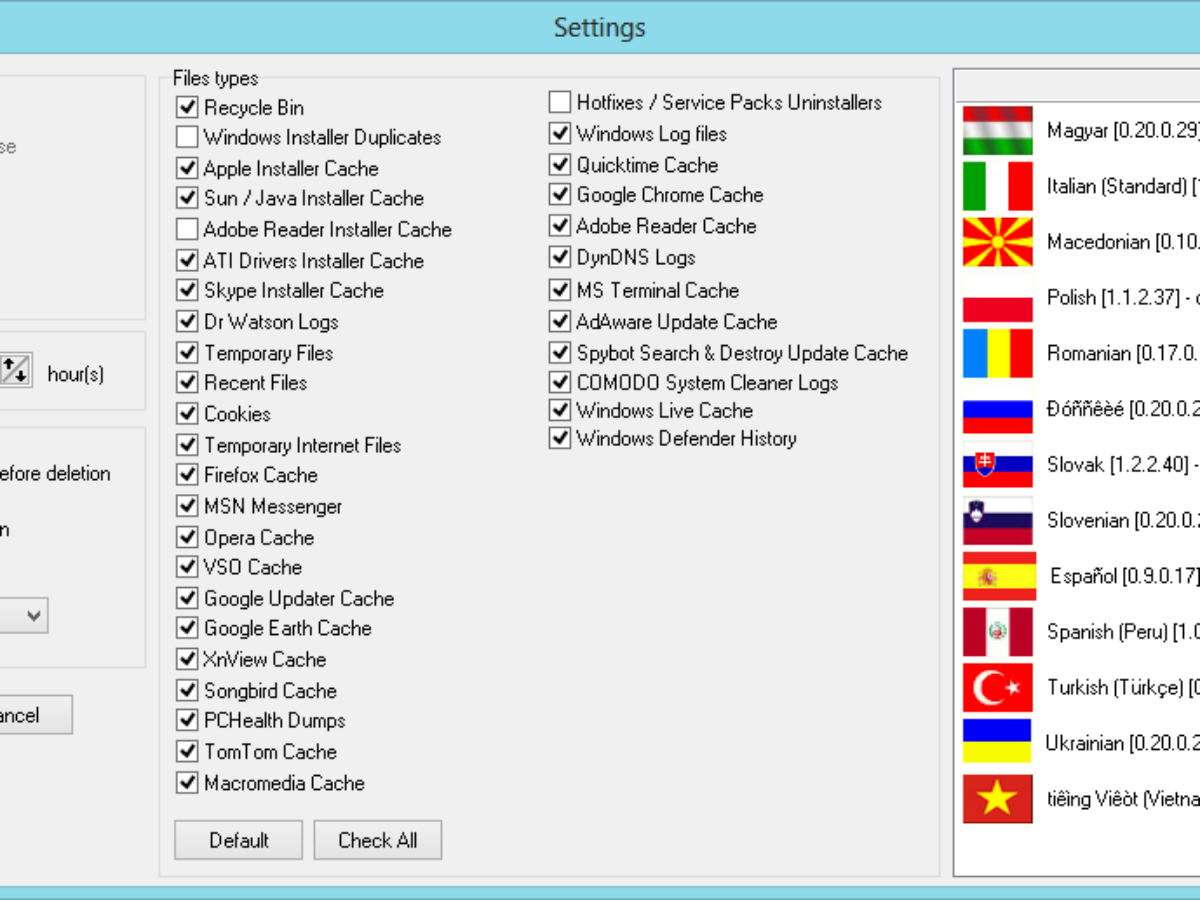Viewport: 1200px width, 900px height.
Task: Click the Russian flag icon
Action: [998, 408]
